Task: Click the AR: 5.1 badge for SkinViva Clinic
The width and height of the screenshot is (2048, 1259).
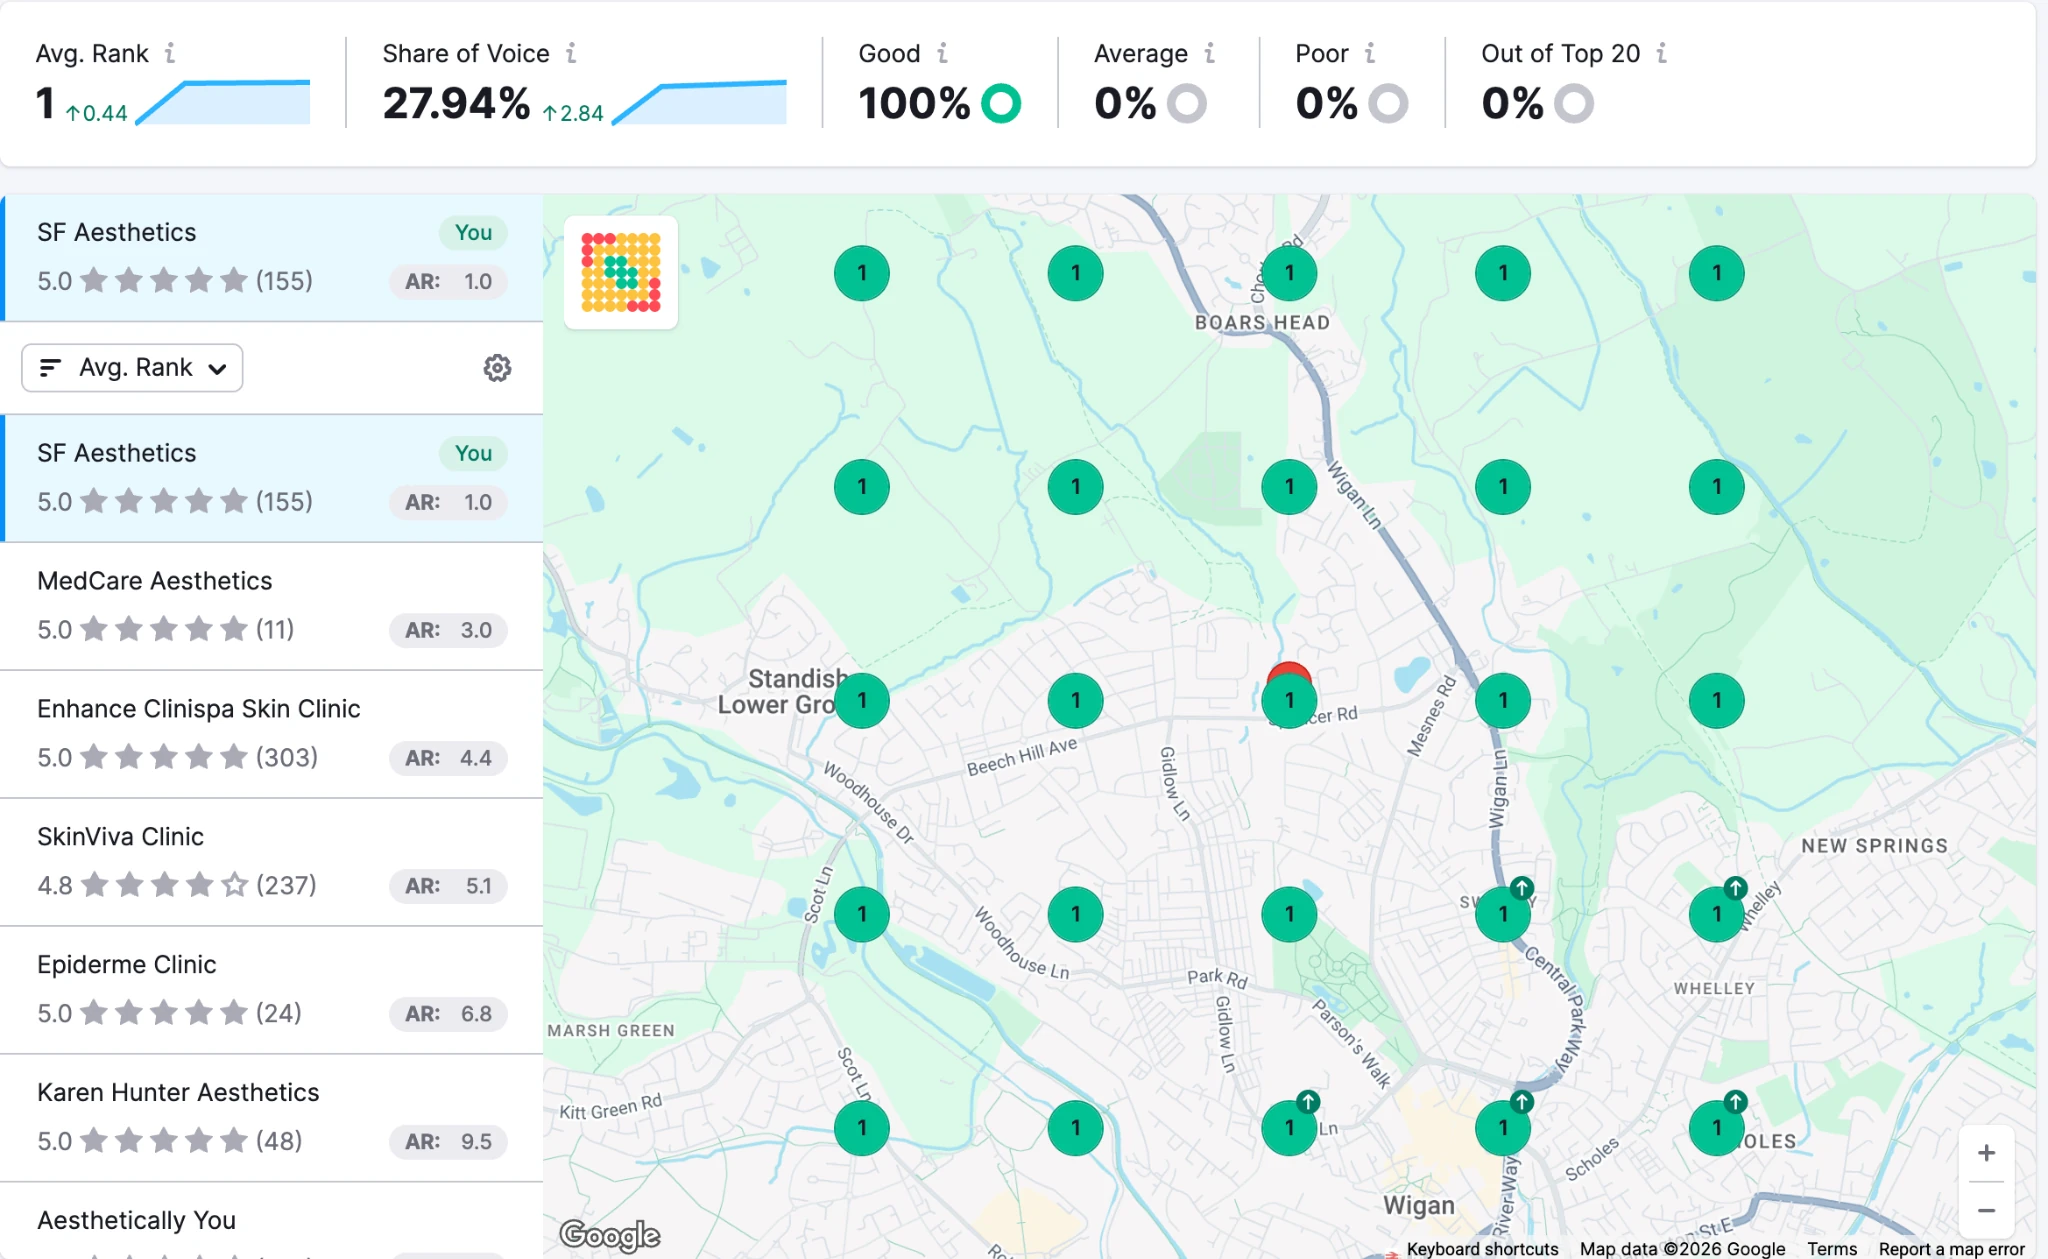Action: (448, 886)
